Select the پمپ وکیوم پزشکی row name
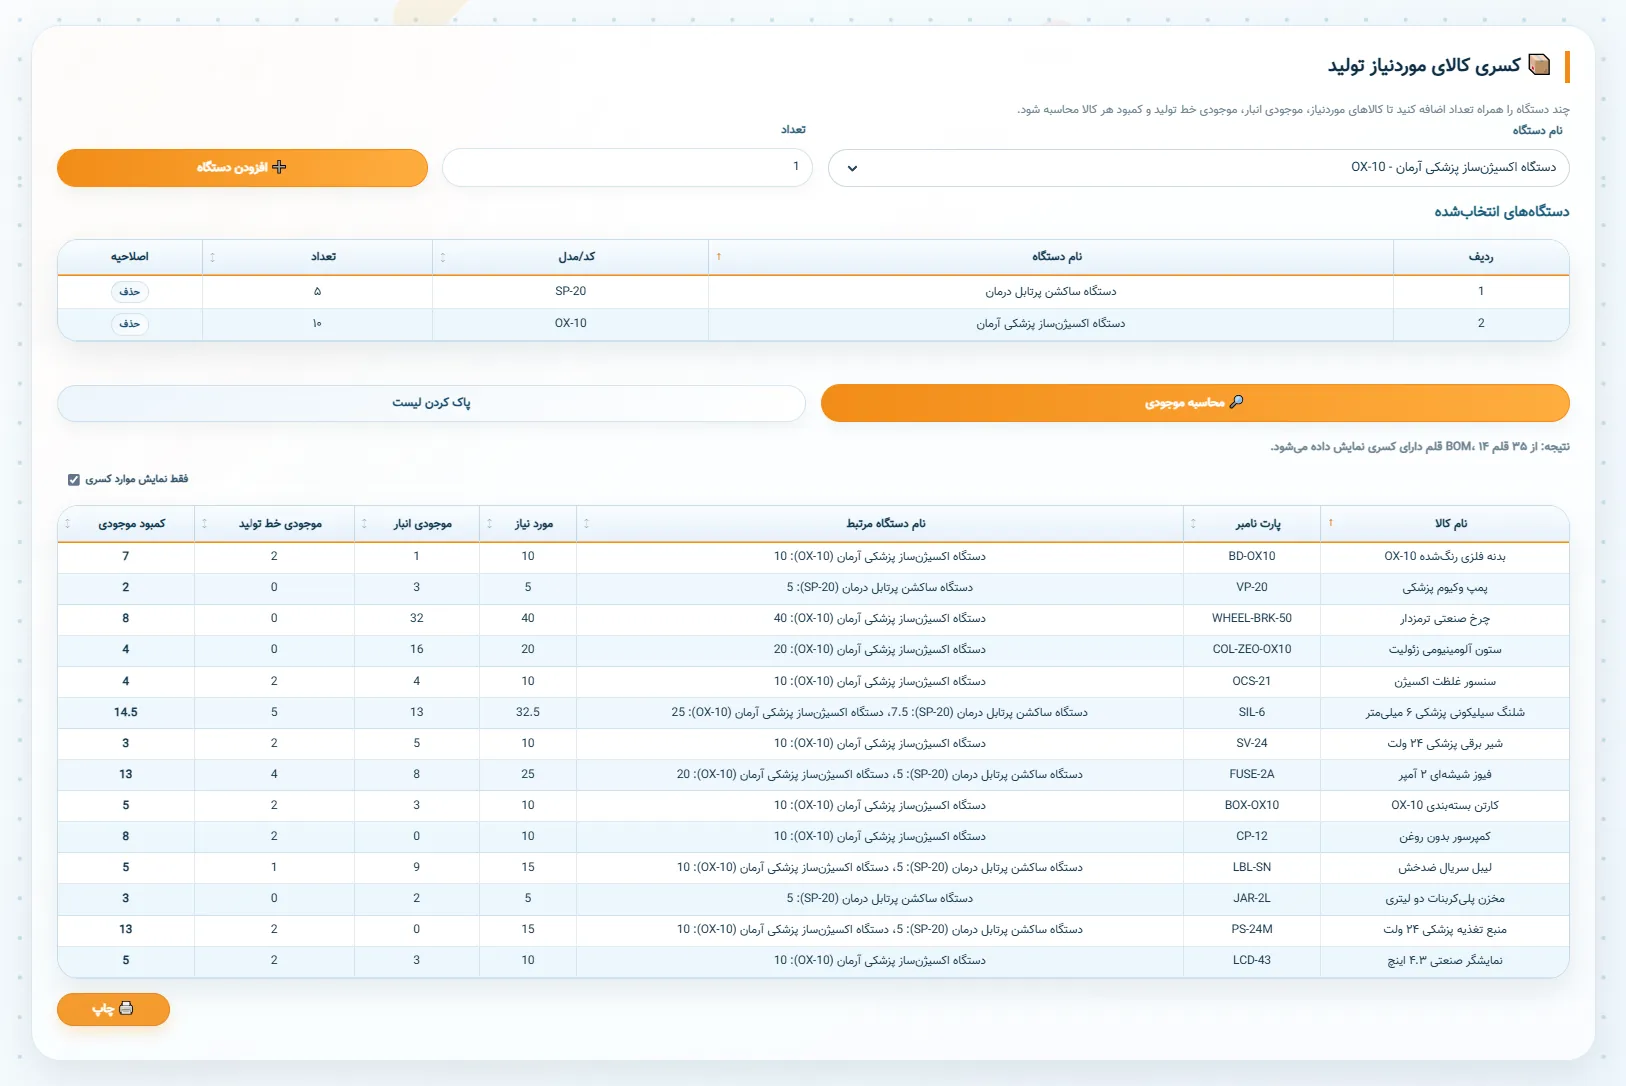 (1445, 588)
